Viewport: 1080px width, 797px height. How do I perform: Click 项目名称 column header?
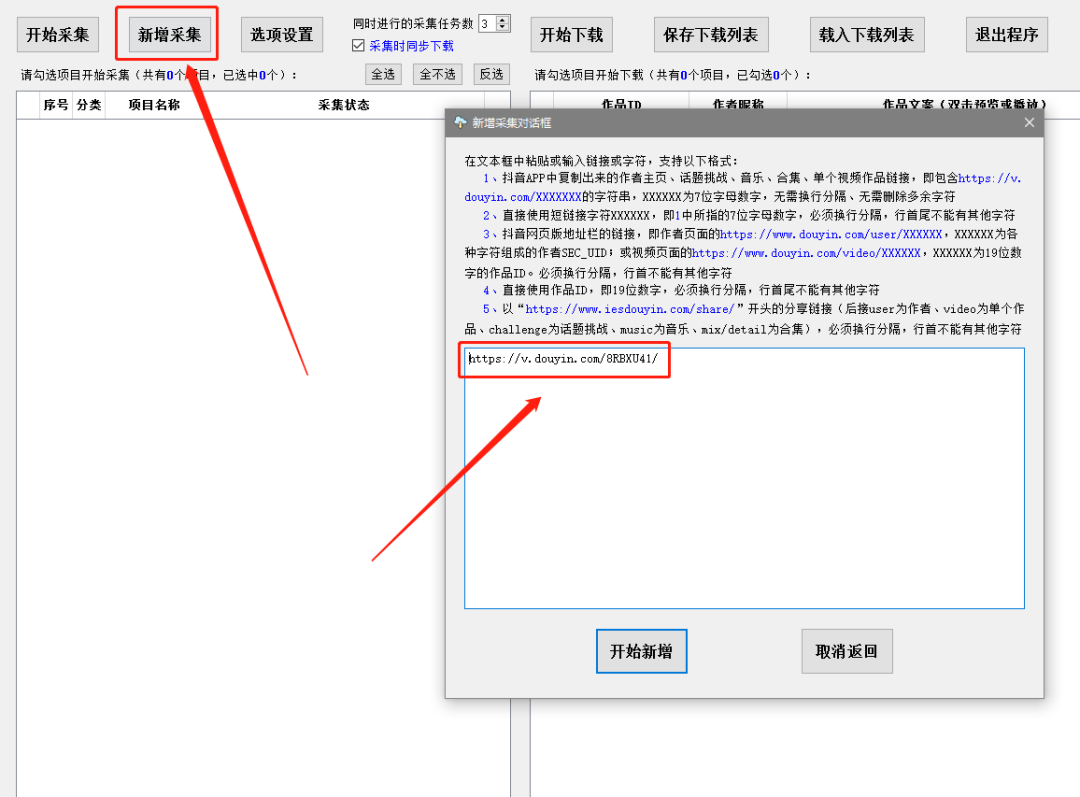154,105
